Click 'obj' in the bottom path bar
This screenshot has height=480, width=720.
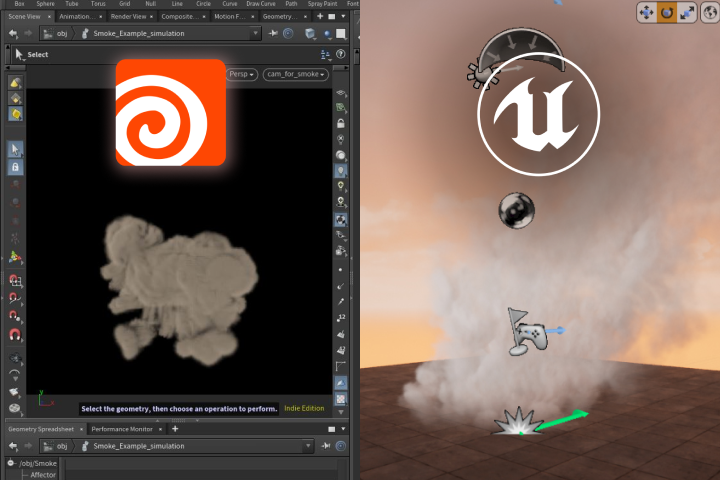click(62, 446)
